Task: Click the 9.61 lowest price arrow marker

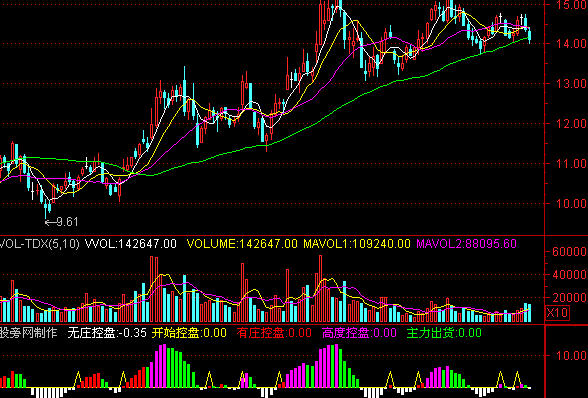Action: click(62, 222)
